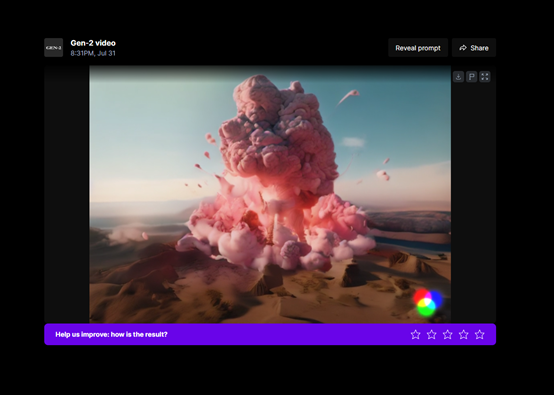Screen dimensions: 554x395
Task: Click the Gen-2 logo avatar
Action: 53,48
